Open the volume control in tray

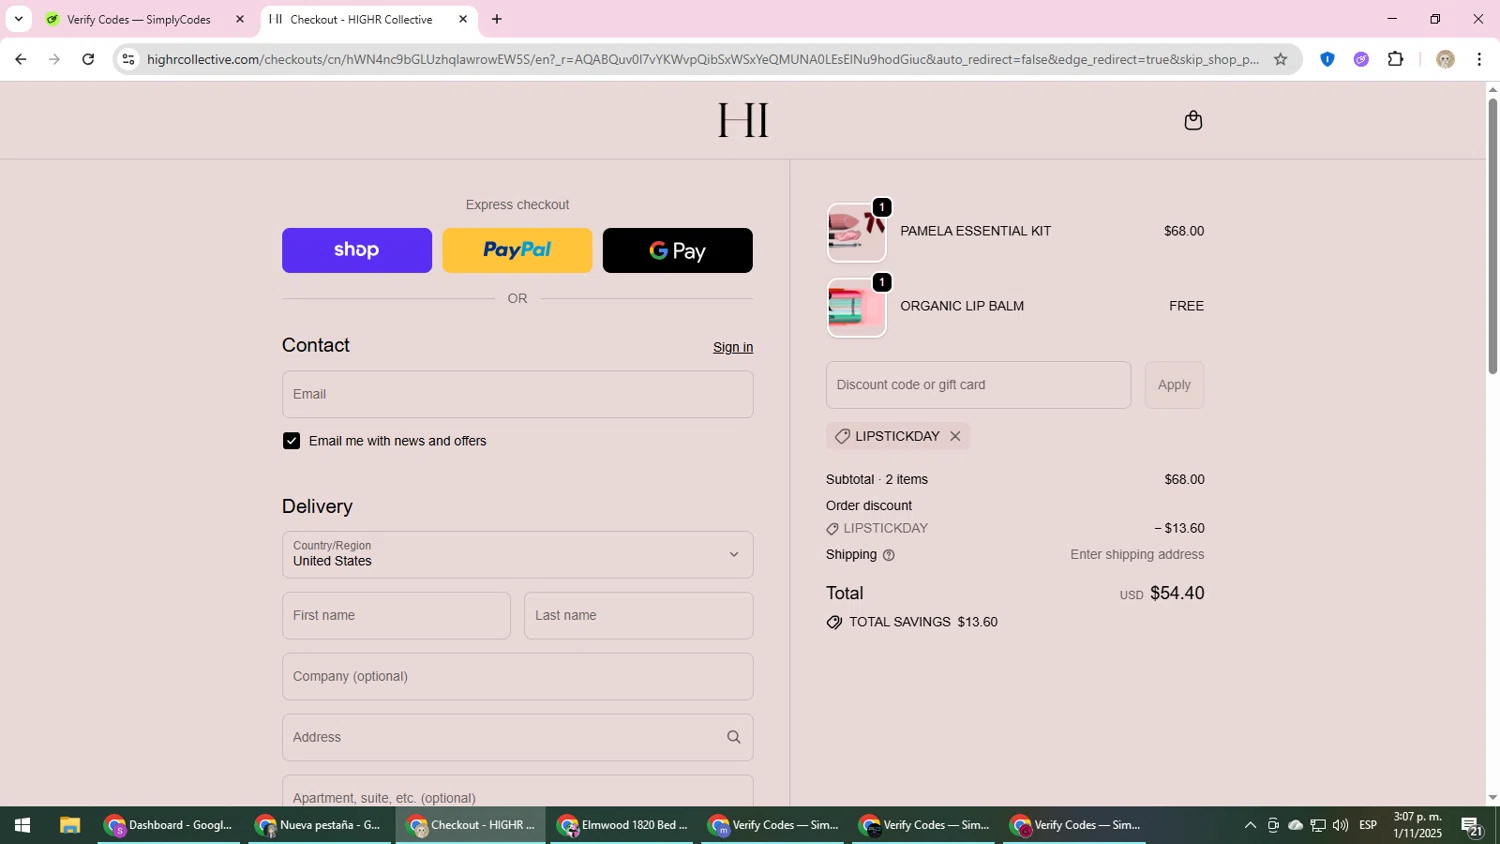tap(1340, 825)
